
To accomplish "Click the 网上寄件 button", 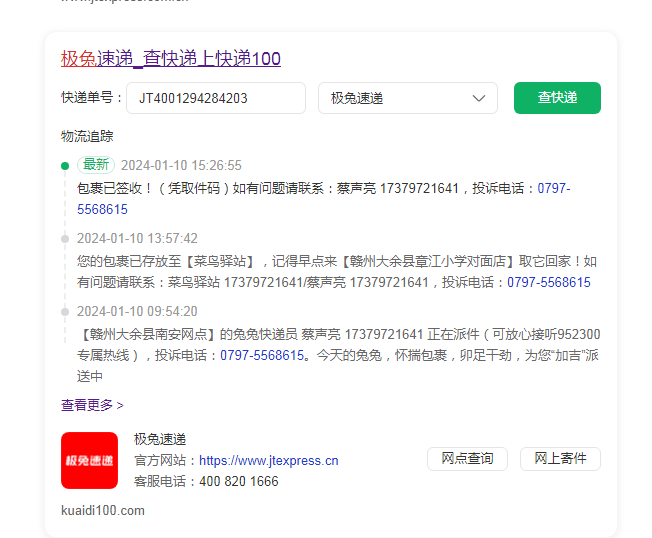I will 560,459.
